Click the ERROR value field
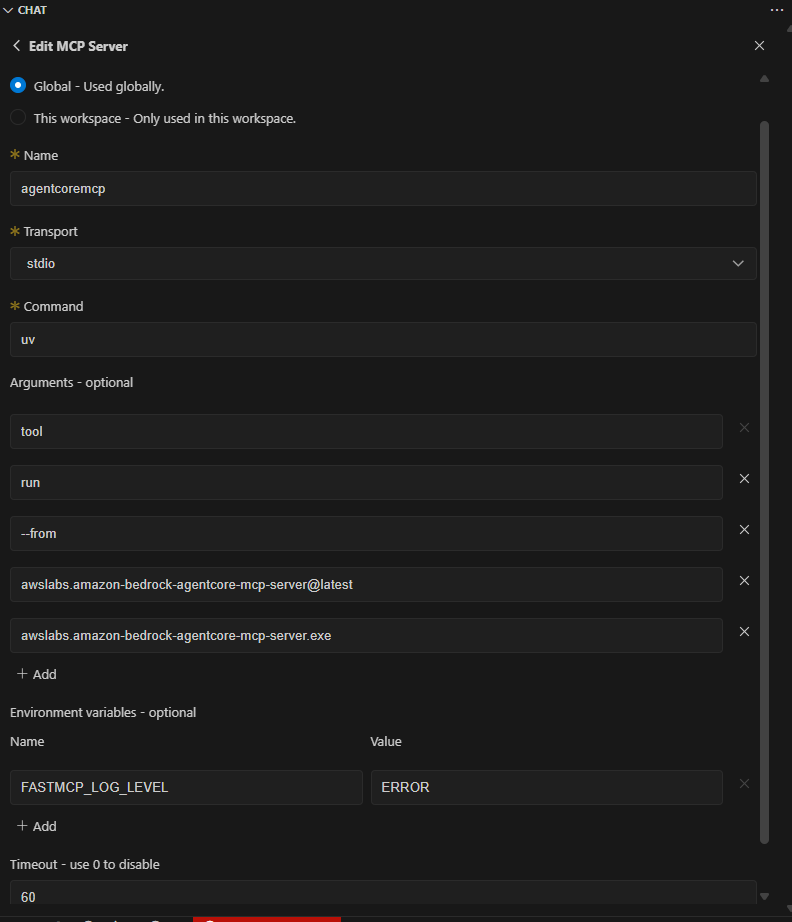 [x=546, y=787]
